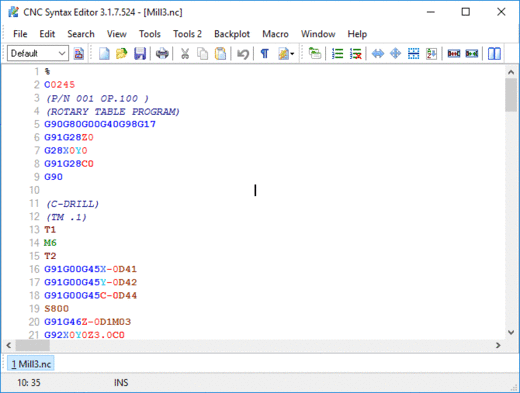Open the Tools 2 menu
520x393 pixels.
click(x=187, y=34)
